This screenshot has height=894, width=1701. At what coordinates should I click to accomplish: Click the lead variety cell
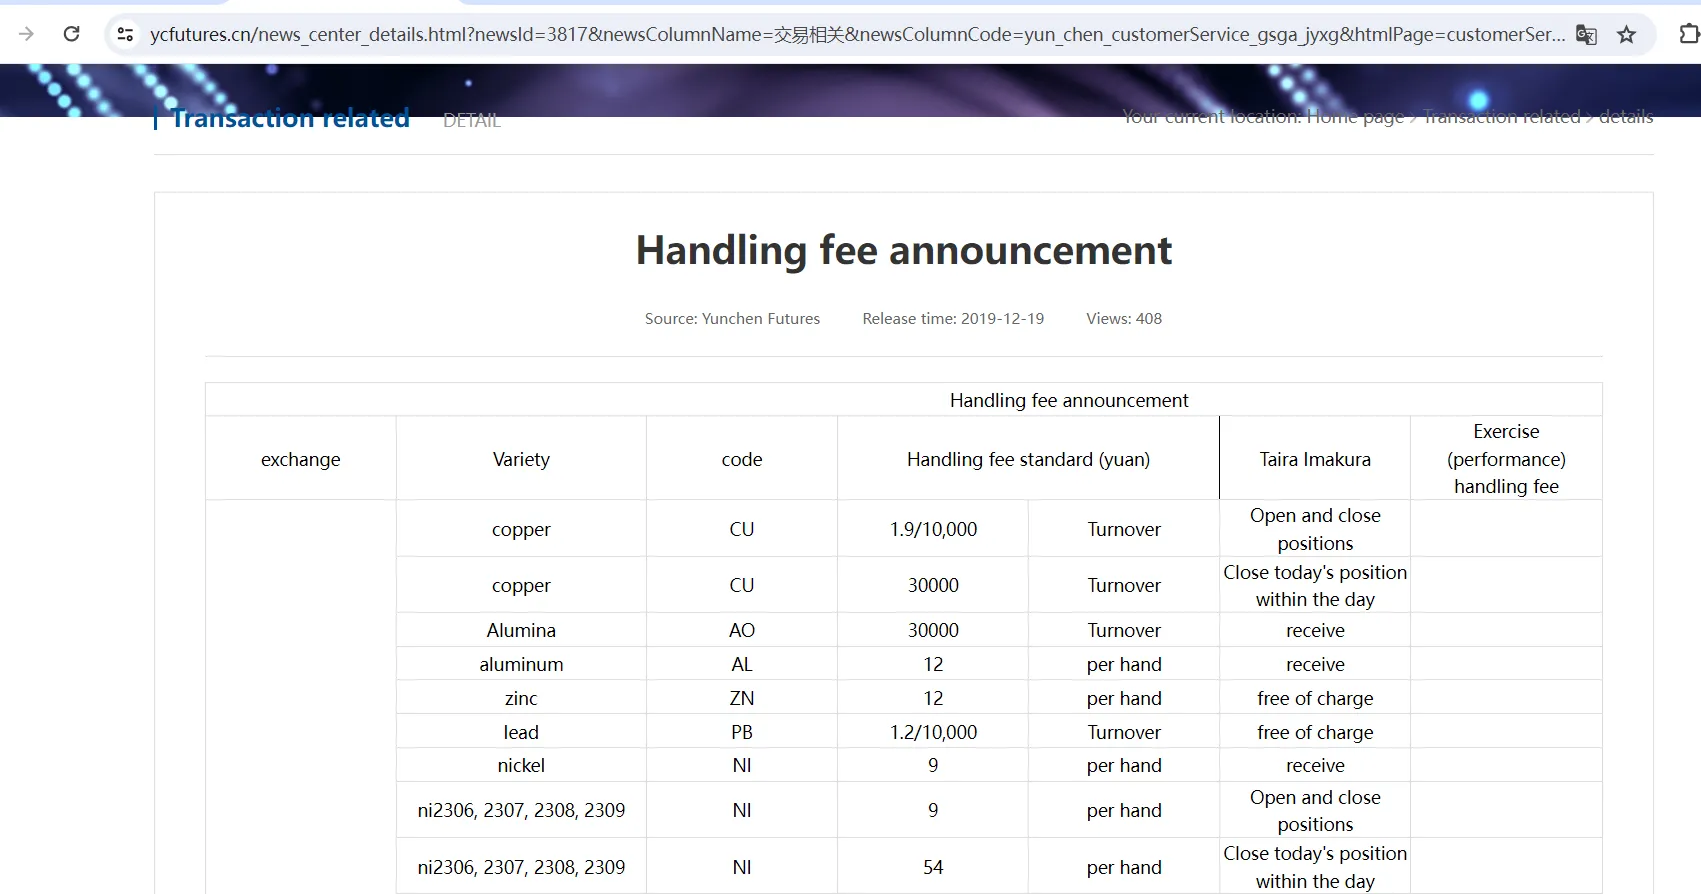coord(521,732)
